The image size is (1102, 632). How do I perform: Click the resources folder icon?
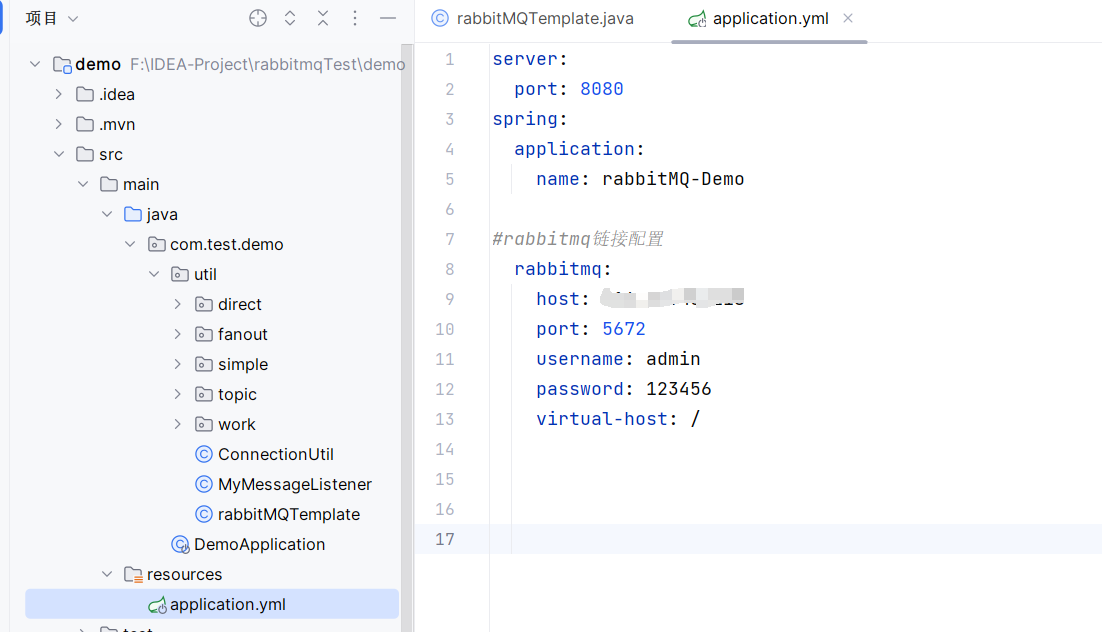pyautogui.click(x=134, y=574)
